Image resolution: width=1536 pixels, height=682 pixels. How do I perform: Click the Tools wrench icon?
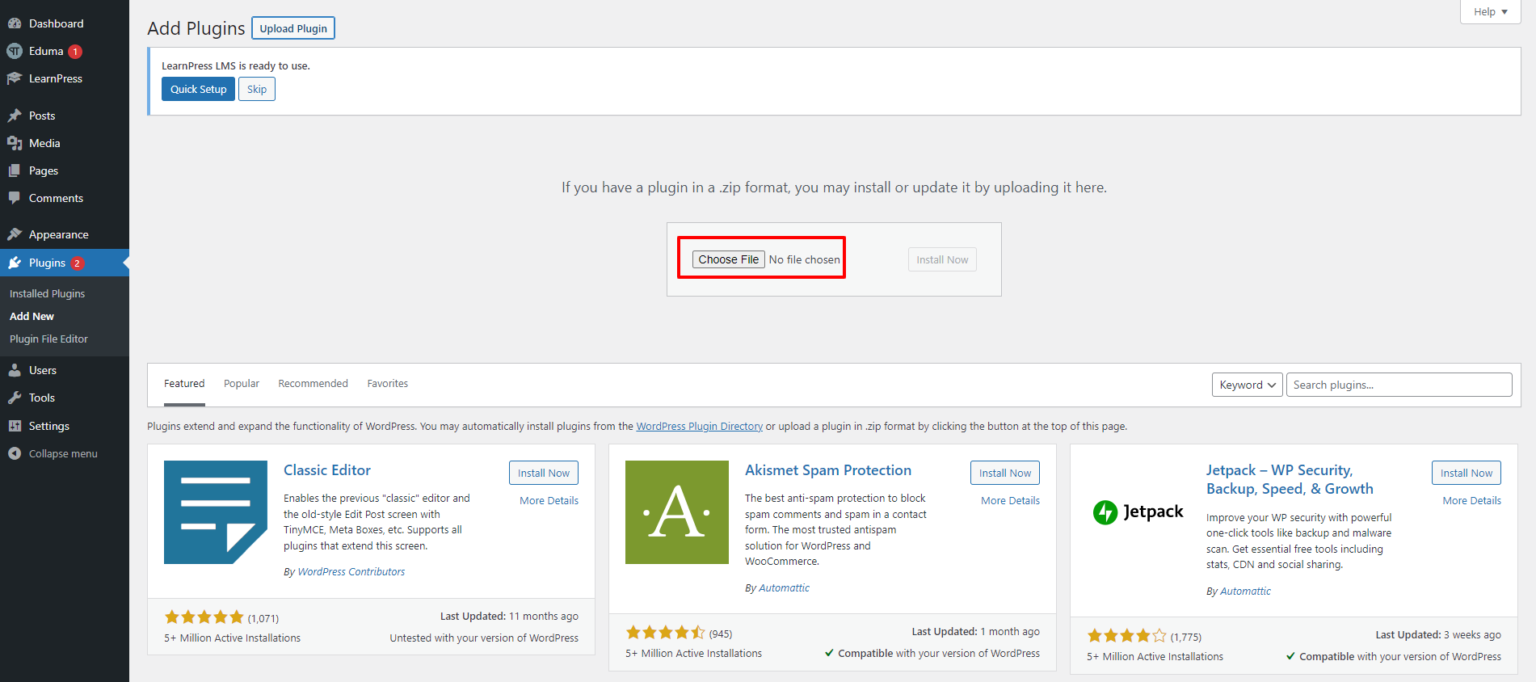[14, 398]
